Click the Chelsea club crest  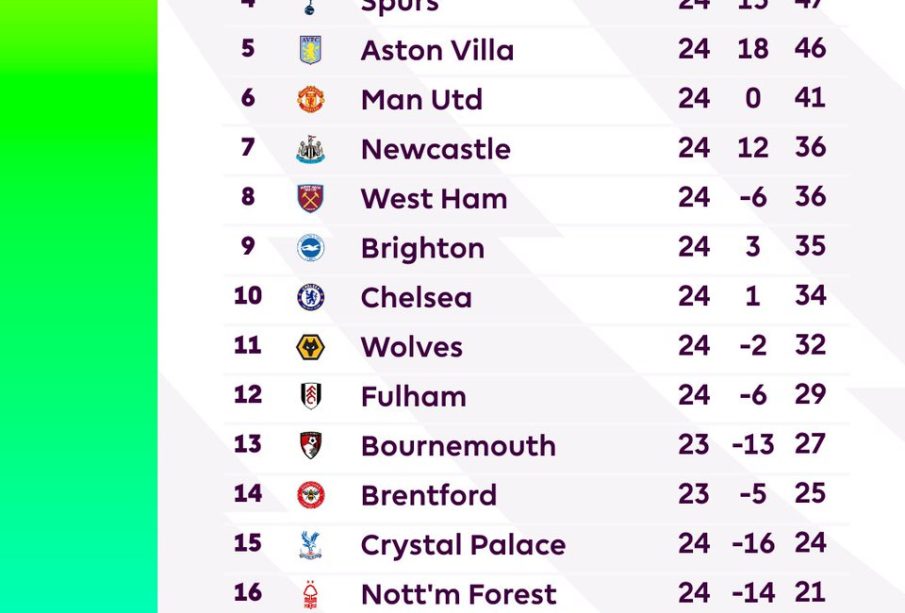tap(310, 297)
